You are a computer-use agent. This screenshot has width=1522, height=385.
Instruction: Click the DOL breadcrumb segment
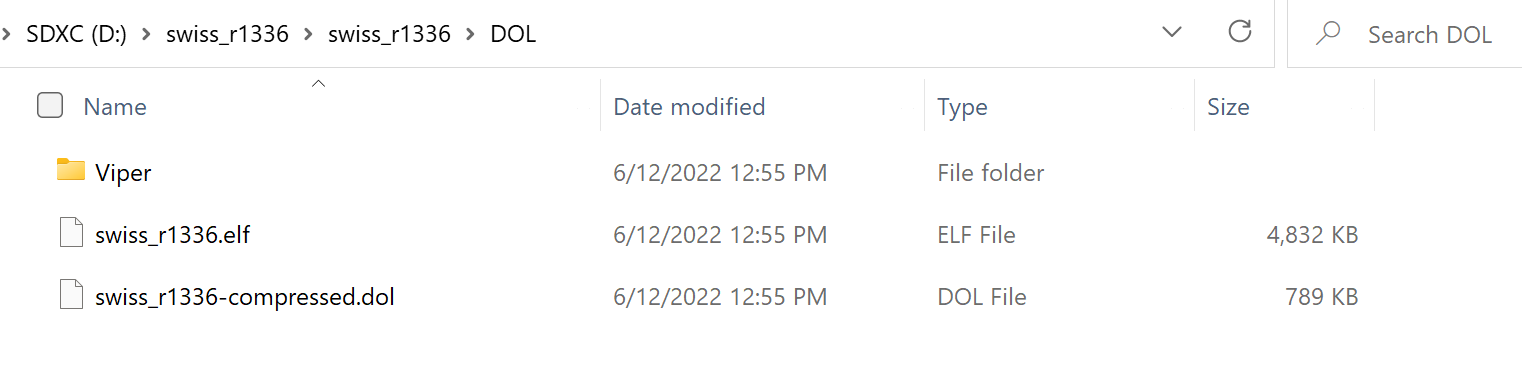513,34
